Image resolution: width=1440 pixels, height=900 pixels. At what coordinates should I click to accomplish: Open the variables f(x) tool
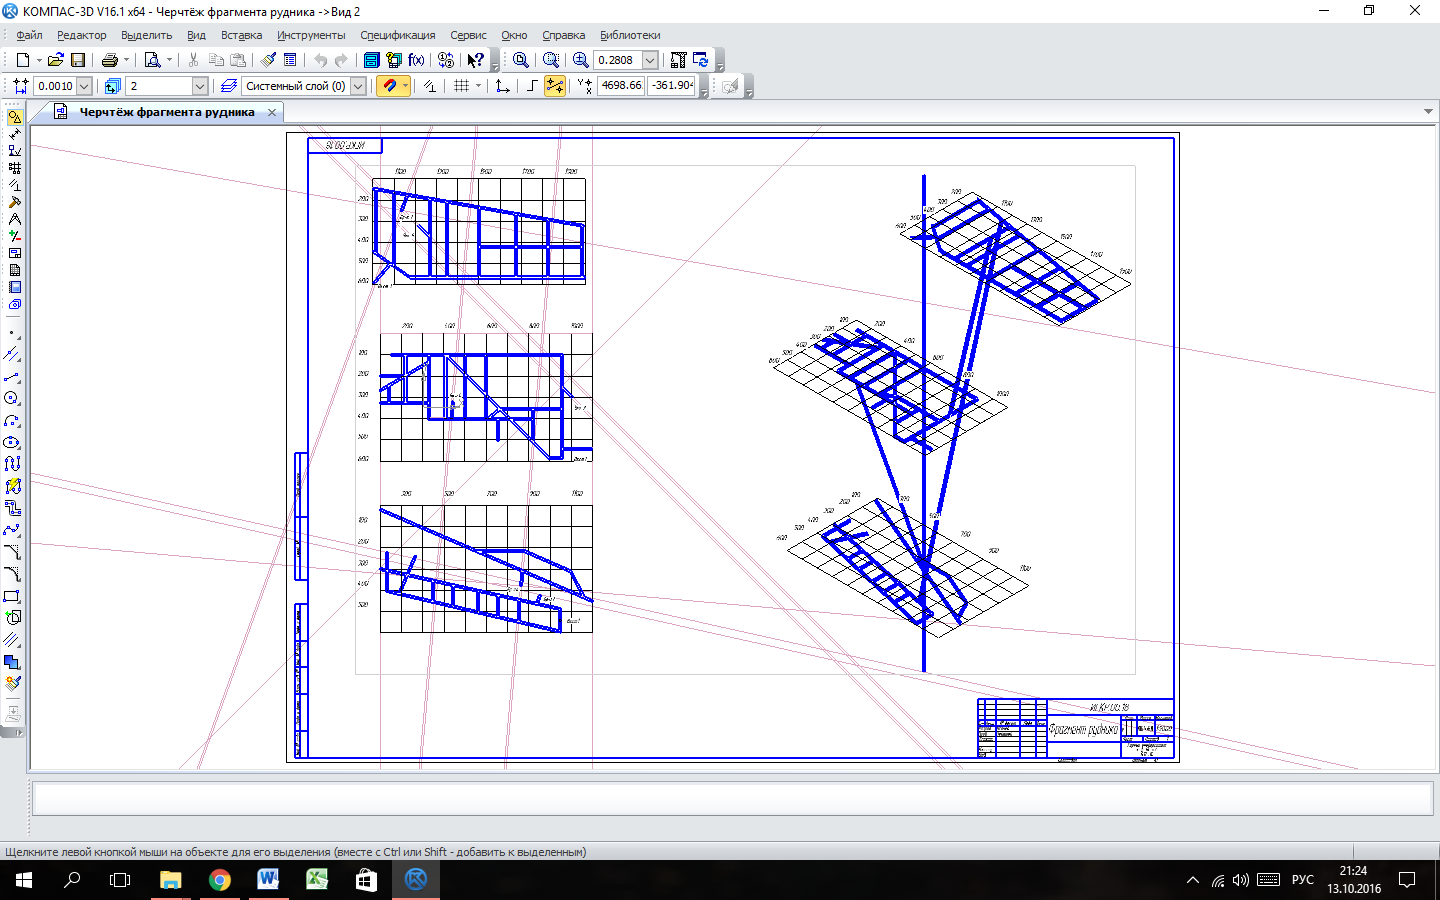click(x=416, y=60)
